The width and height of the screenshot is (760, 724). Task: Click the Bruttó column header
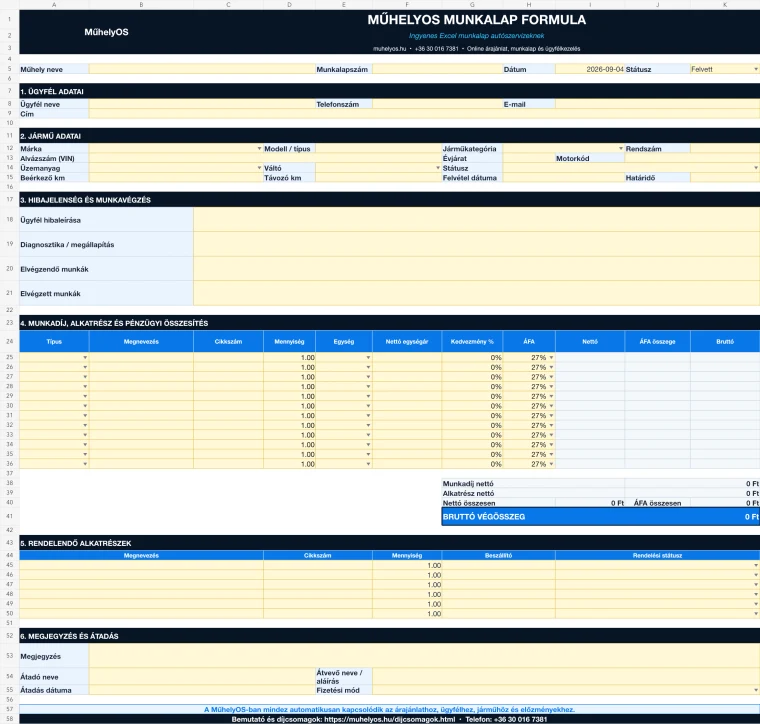[725, 342]
